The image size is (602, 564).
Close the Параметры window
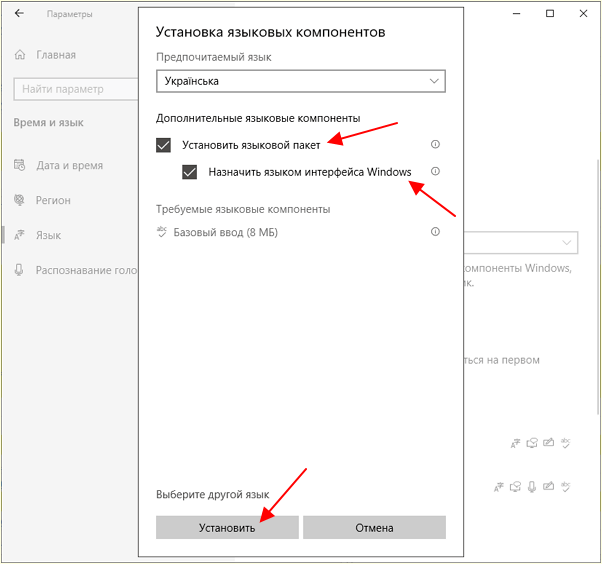point(583,14)
